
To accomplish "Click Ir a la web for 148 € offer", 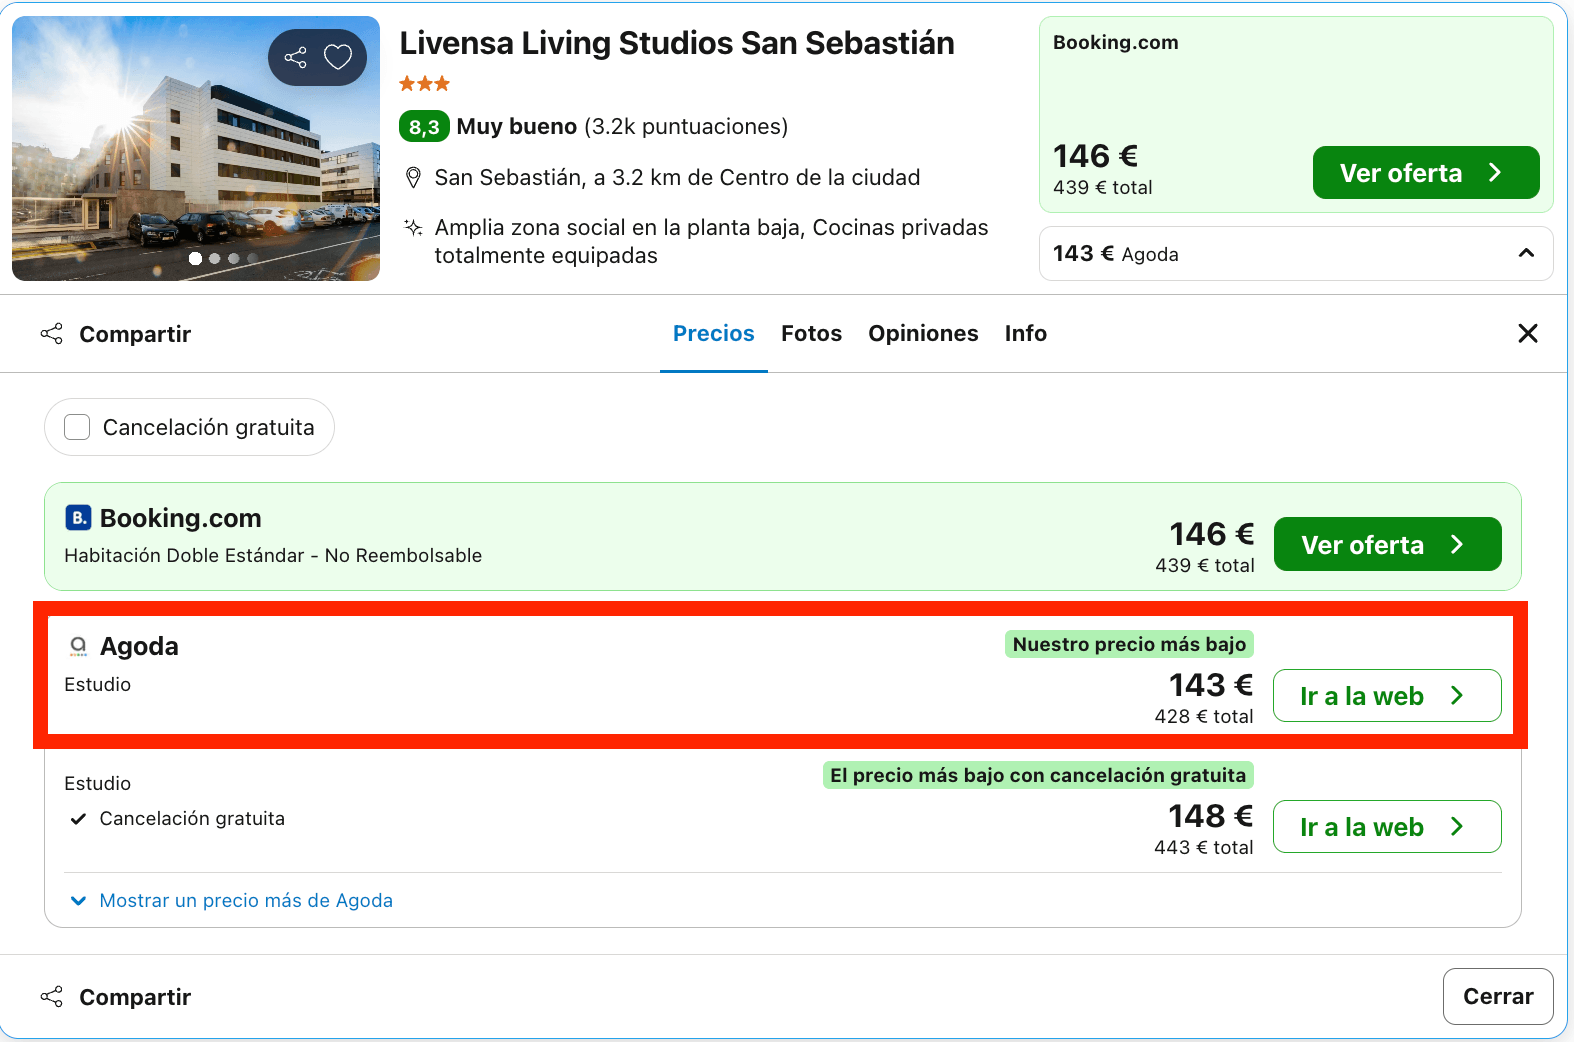I will tap(1387, 827).
